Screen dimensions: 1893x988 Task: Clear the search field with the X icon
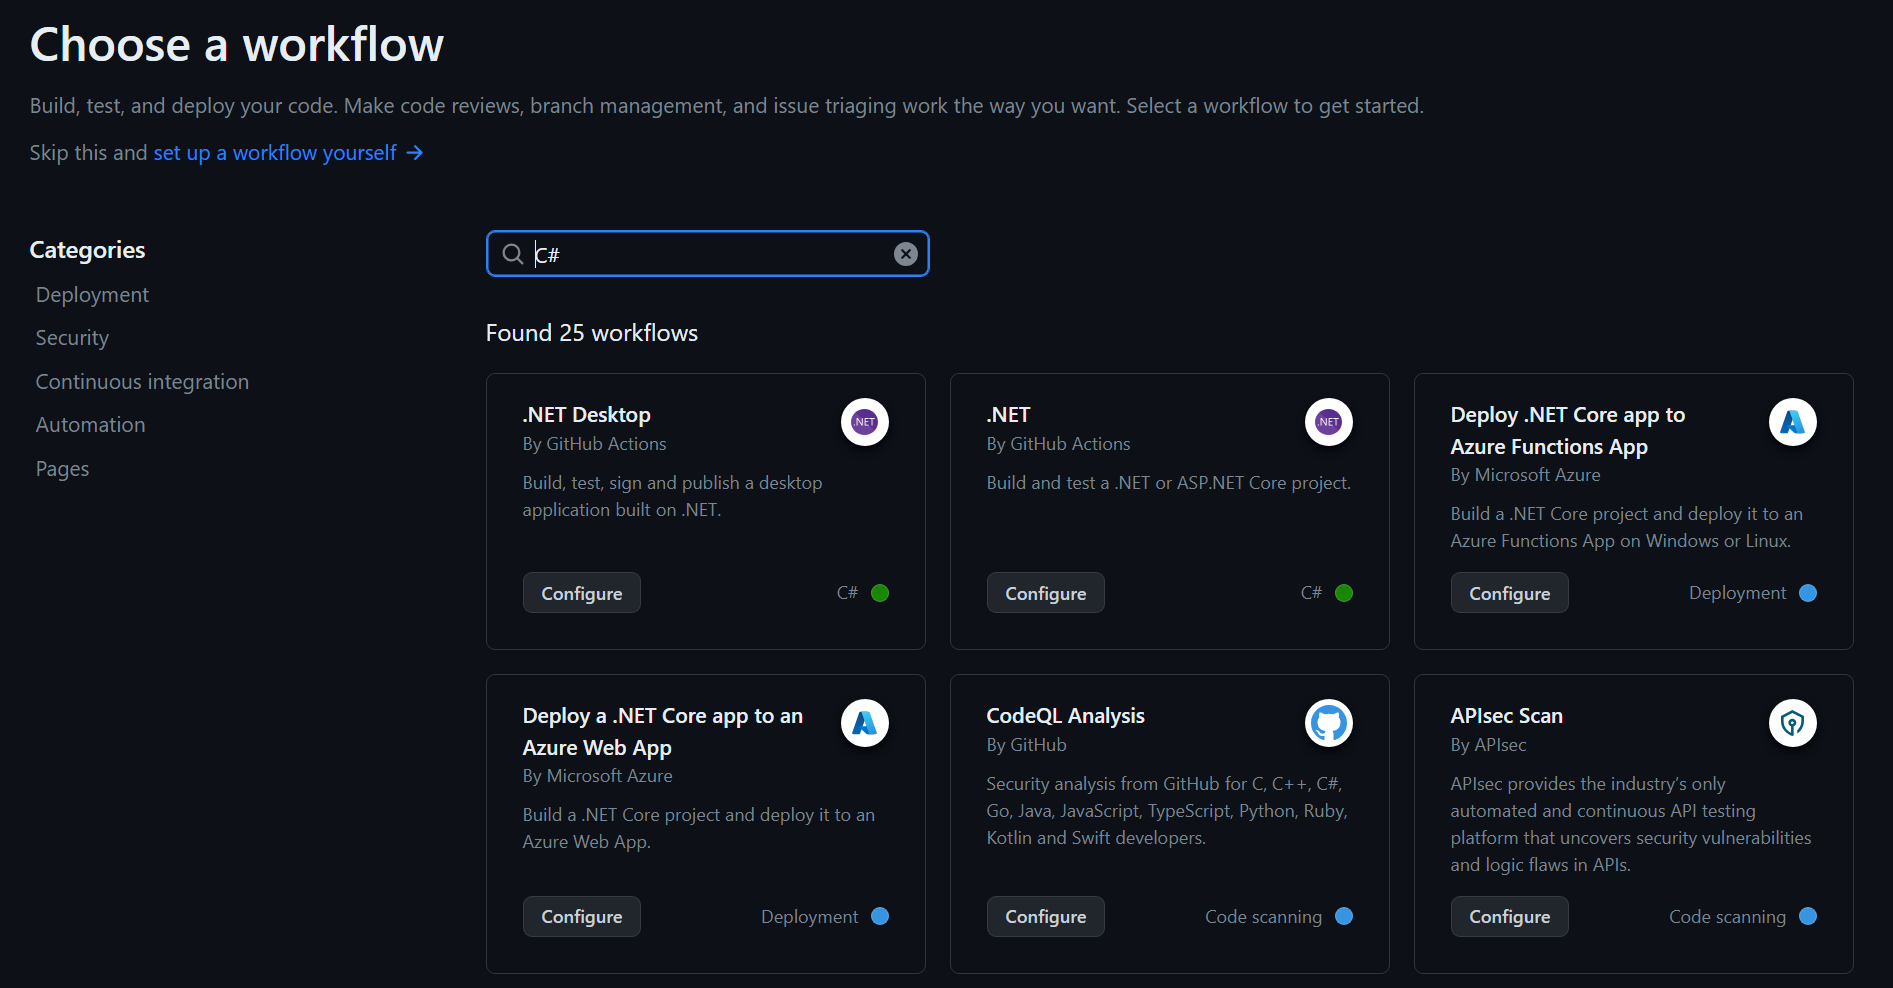click(x=906, y=254)
